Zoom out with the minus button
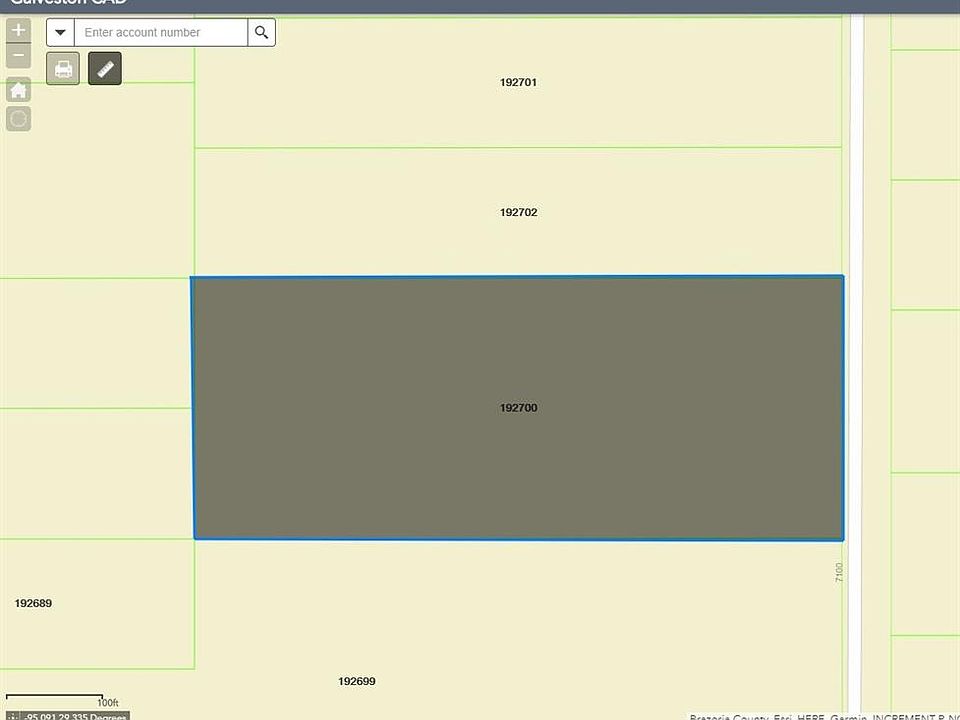This screenshot has width=960, height=720. tap(18, 56)
